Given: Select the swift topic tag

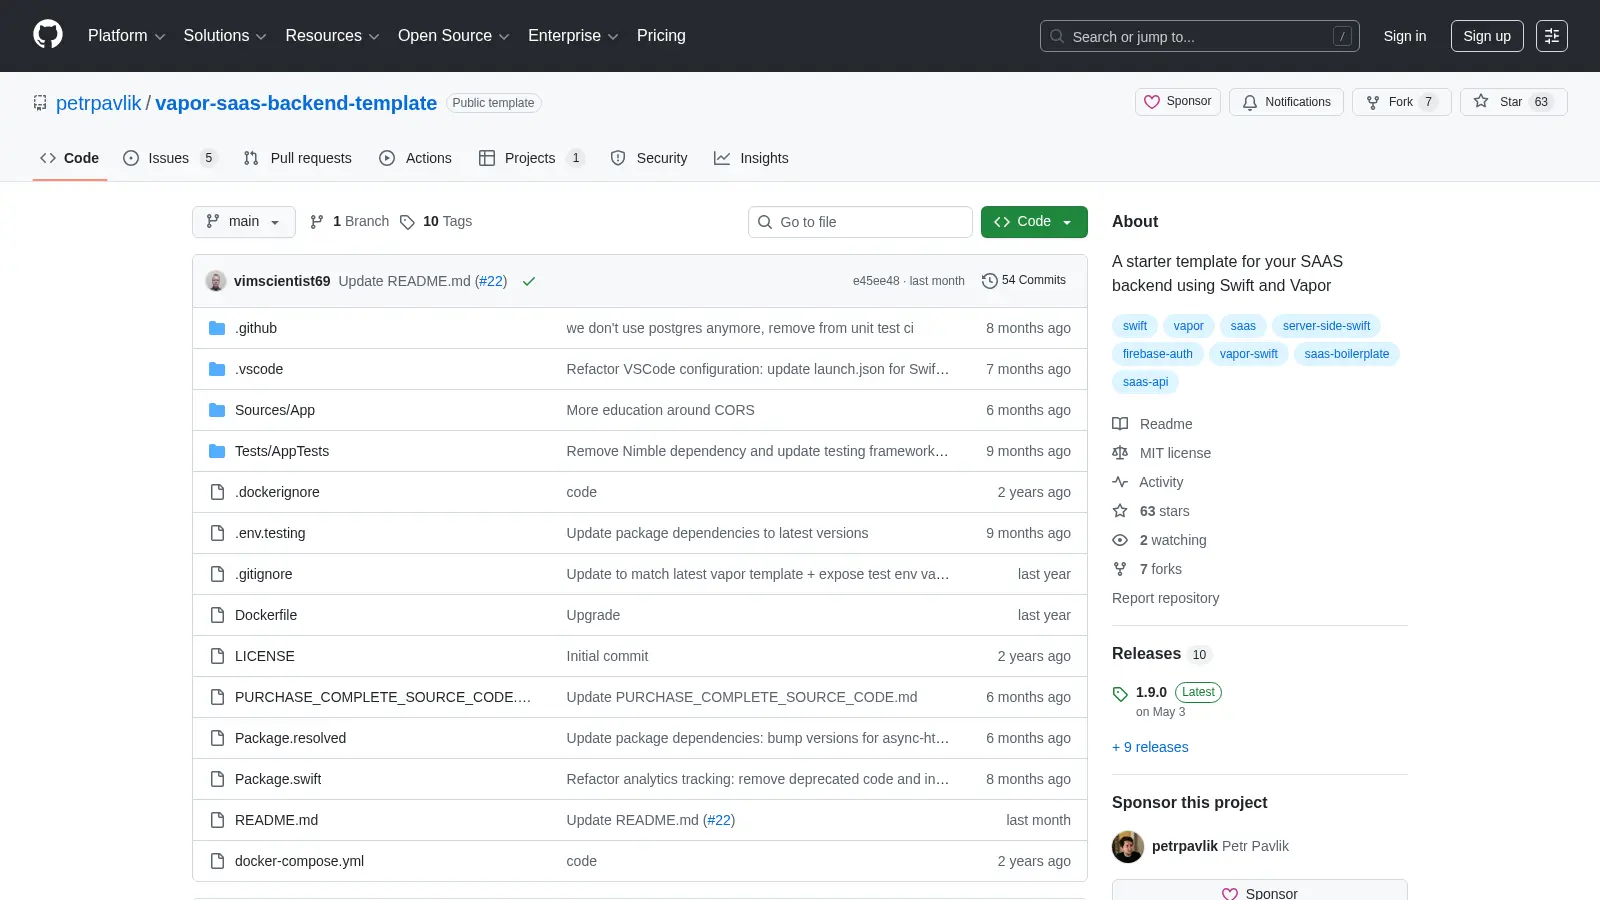Looking at the screenshot, I should (x=1135, y=326).
